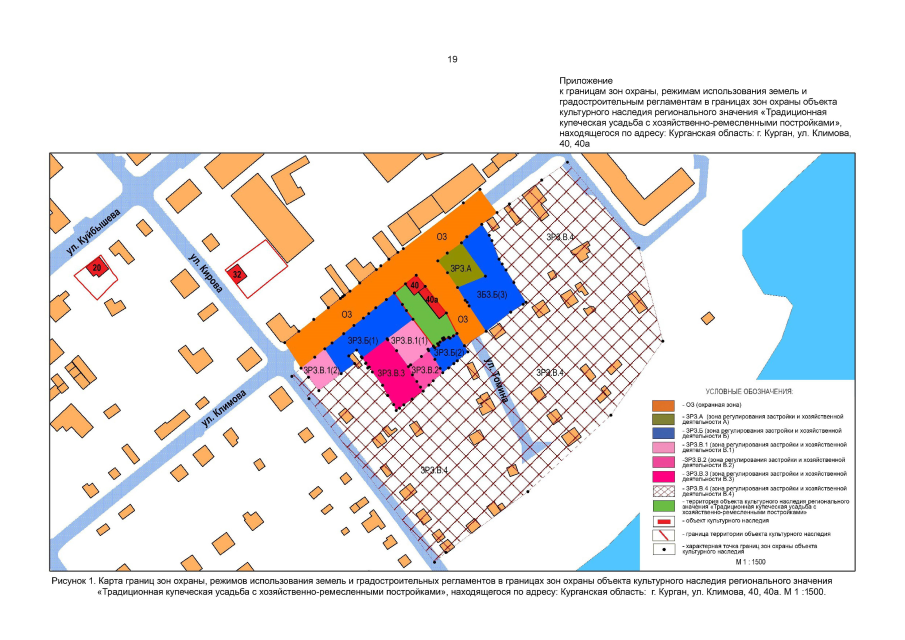Image resolution: width=905 pixels, height=640 pixels.
Task: Click red building 32 near ул. Кирова
Action: [237, 273]
